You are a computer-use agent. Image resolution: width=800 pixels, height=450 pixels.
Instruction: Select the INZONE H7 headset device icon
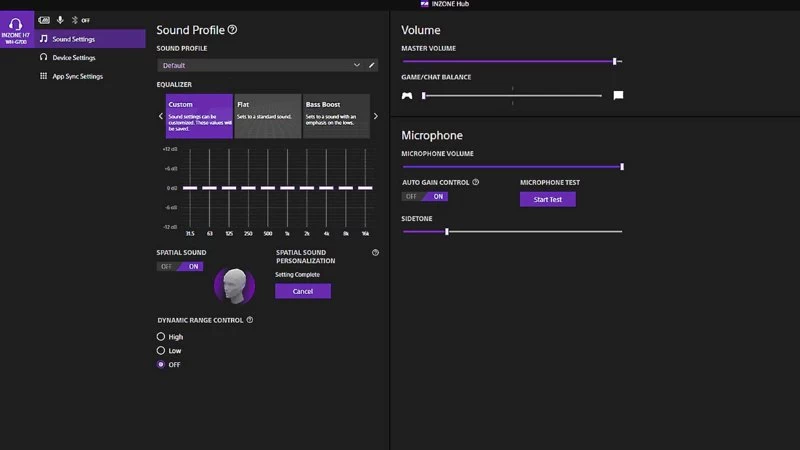click(x=17, y=29)
